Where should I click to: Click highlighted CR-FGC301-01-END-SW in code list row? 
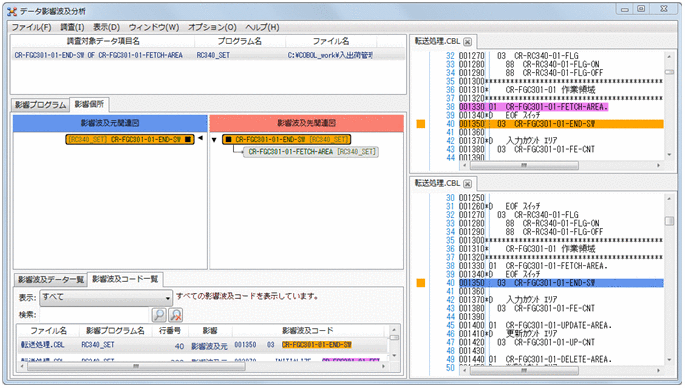(317, 345)
